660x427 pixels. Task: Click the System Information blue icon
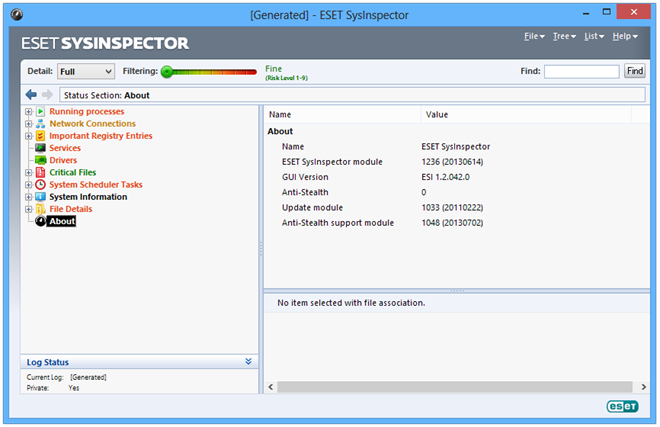point(40,197)
